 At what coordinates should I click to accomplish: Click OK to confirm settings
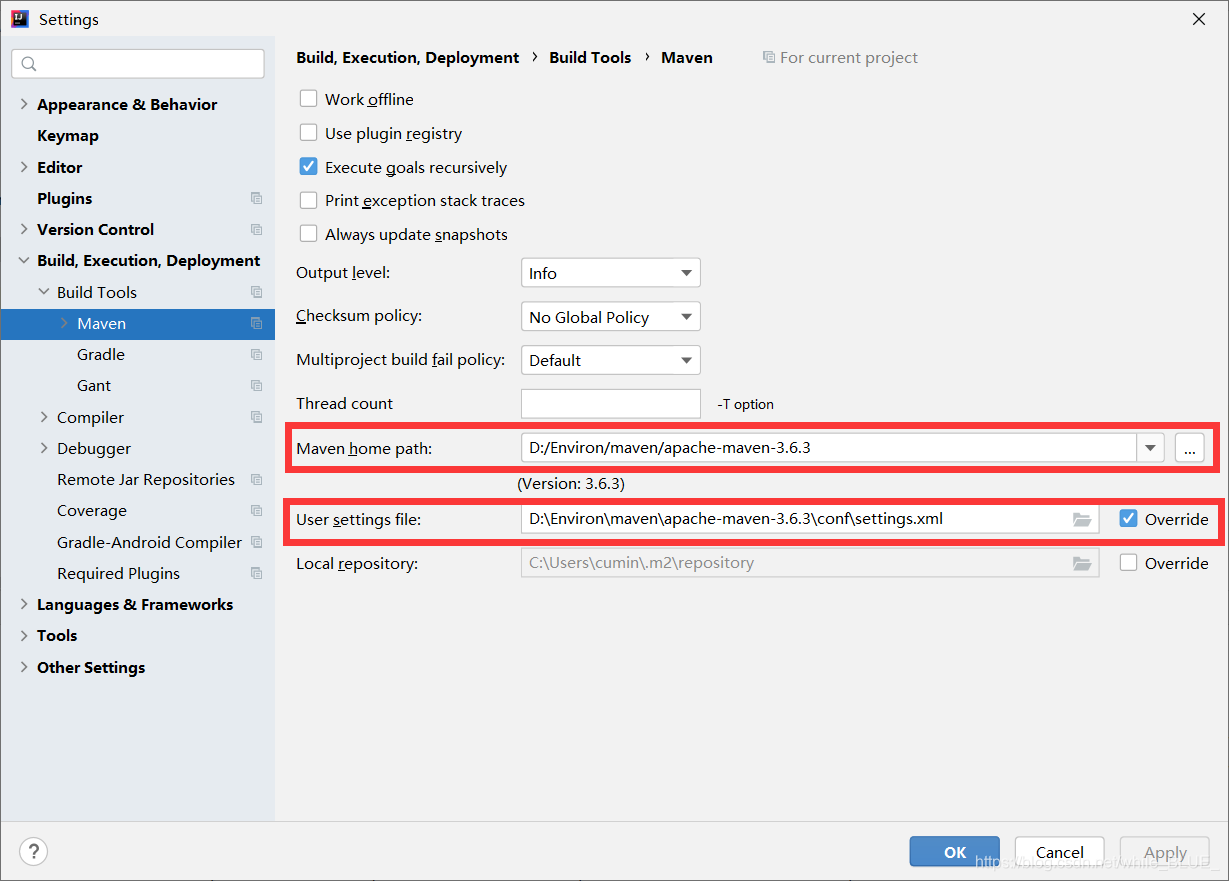click(x=955, y=852)
